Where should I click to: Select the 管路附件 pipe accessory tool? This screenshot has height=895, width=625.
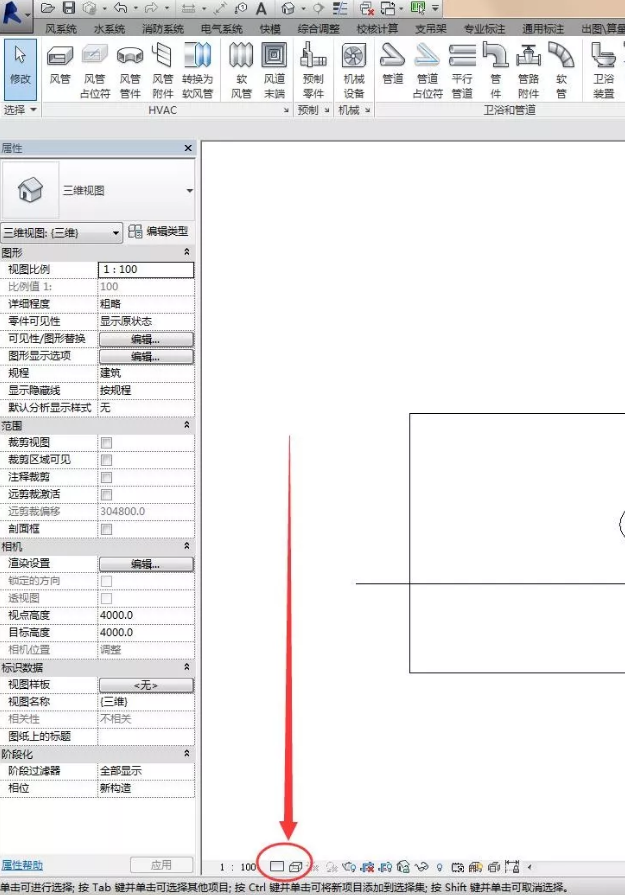tap(529, 70)
